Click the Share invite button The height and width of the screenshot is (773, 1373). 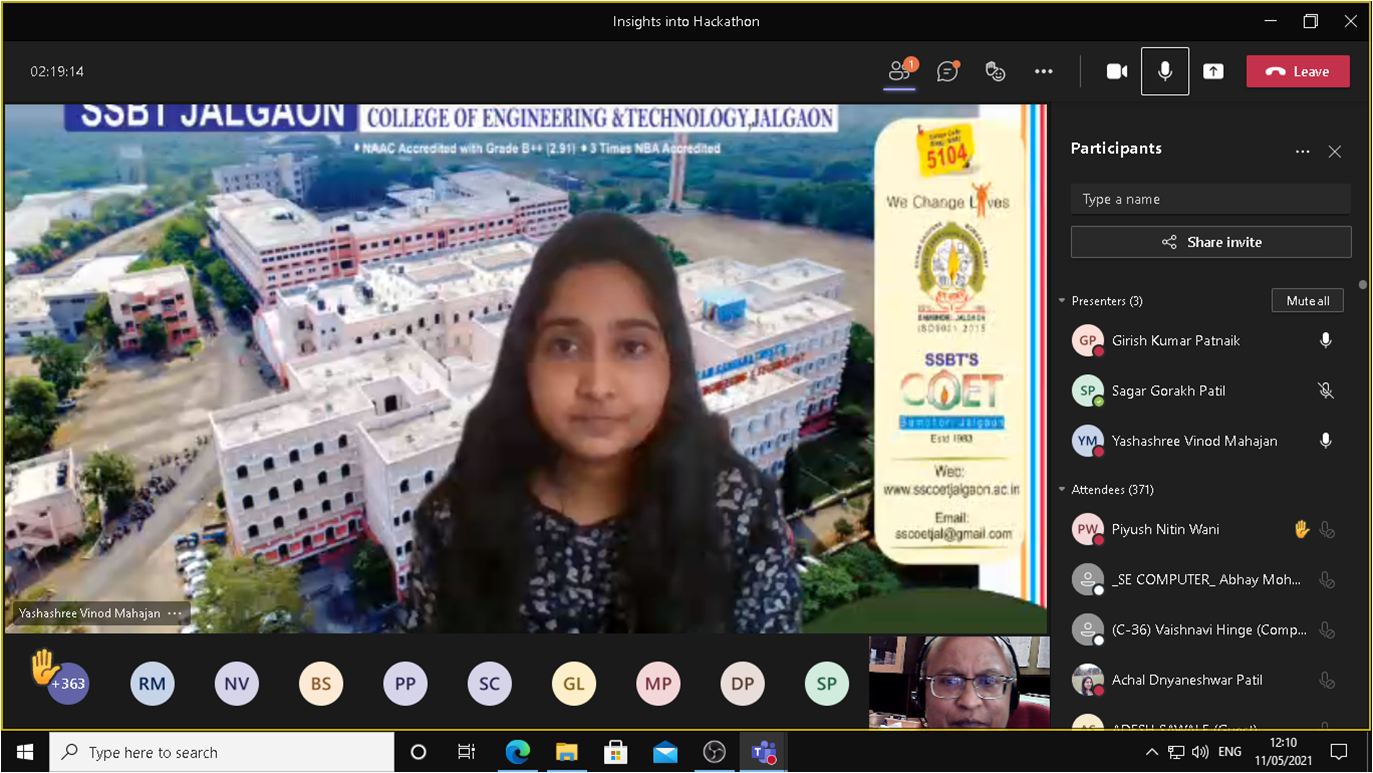tap(1211, 242)
